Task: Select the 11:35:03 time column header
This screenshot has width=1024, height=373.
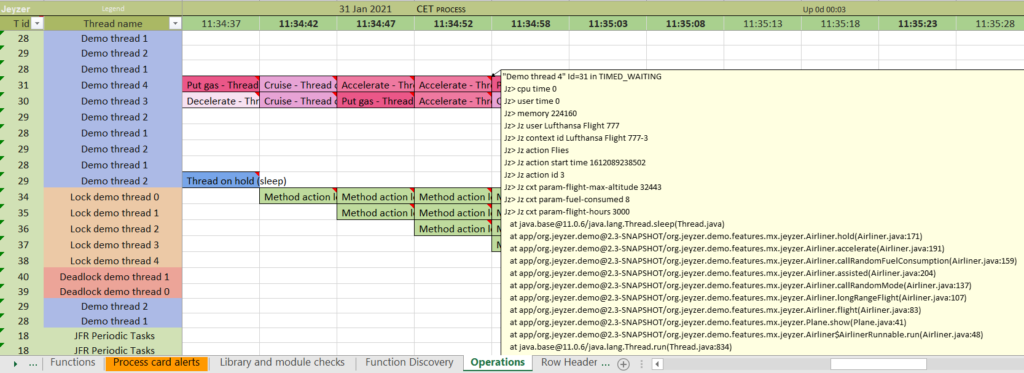Action: tap(607, 24)
